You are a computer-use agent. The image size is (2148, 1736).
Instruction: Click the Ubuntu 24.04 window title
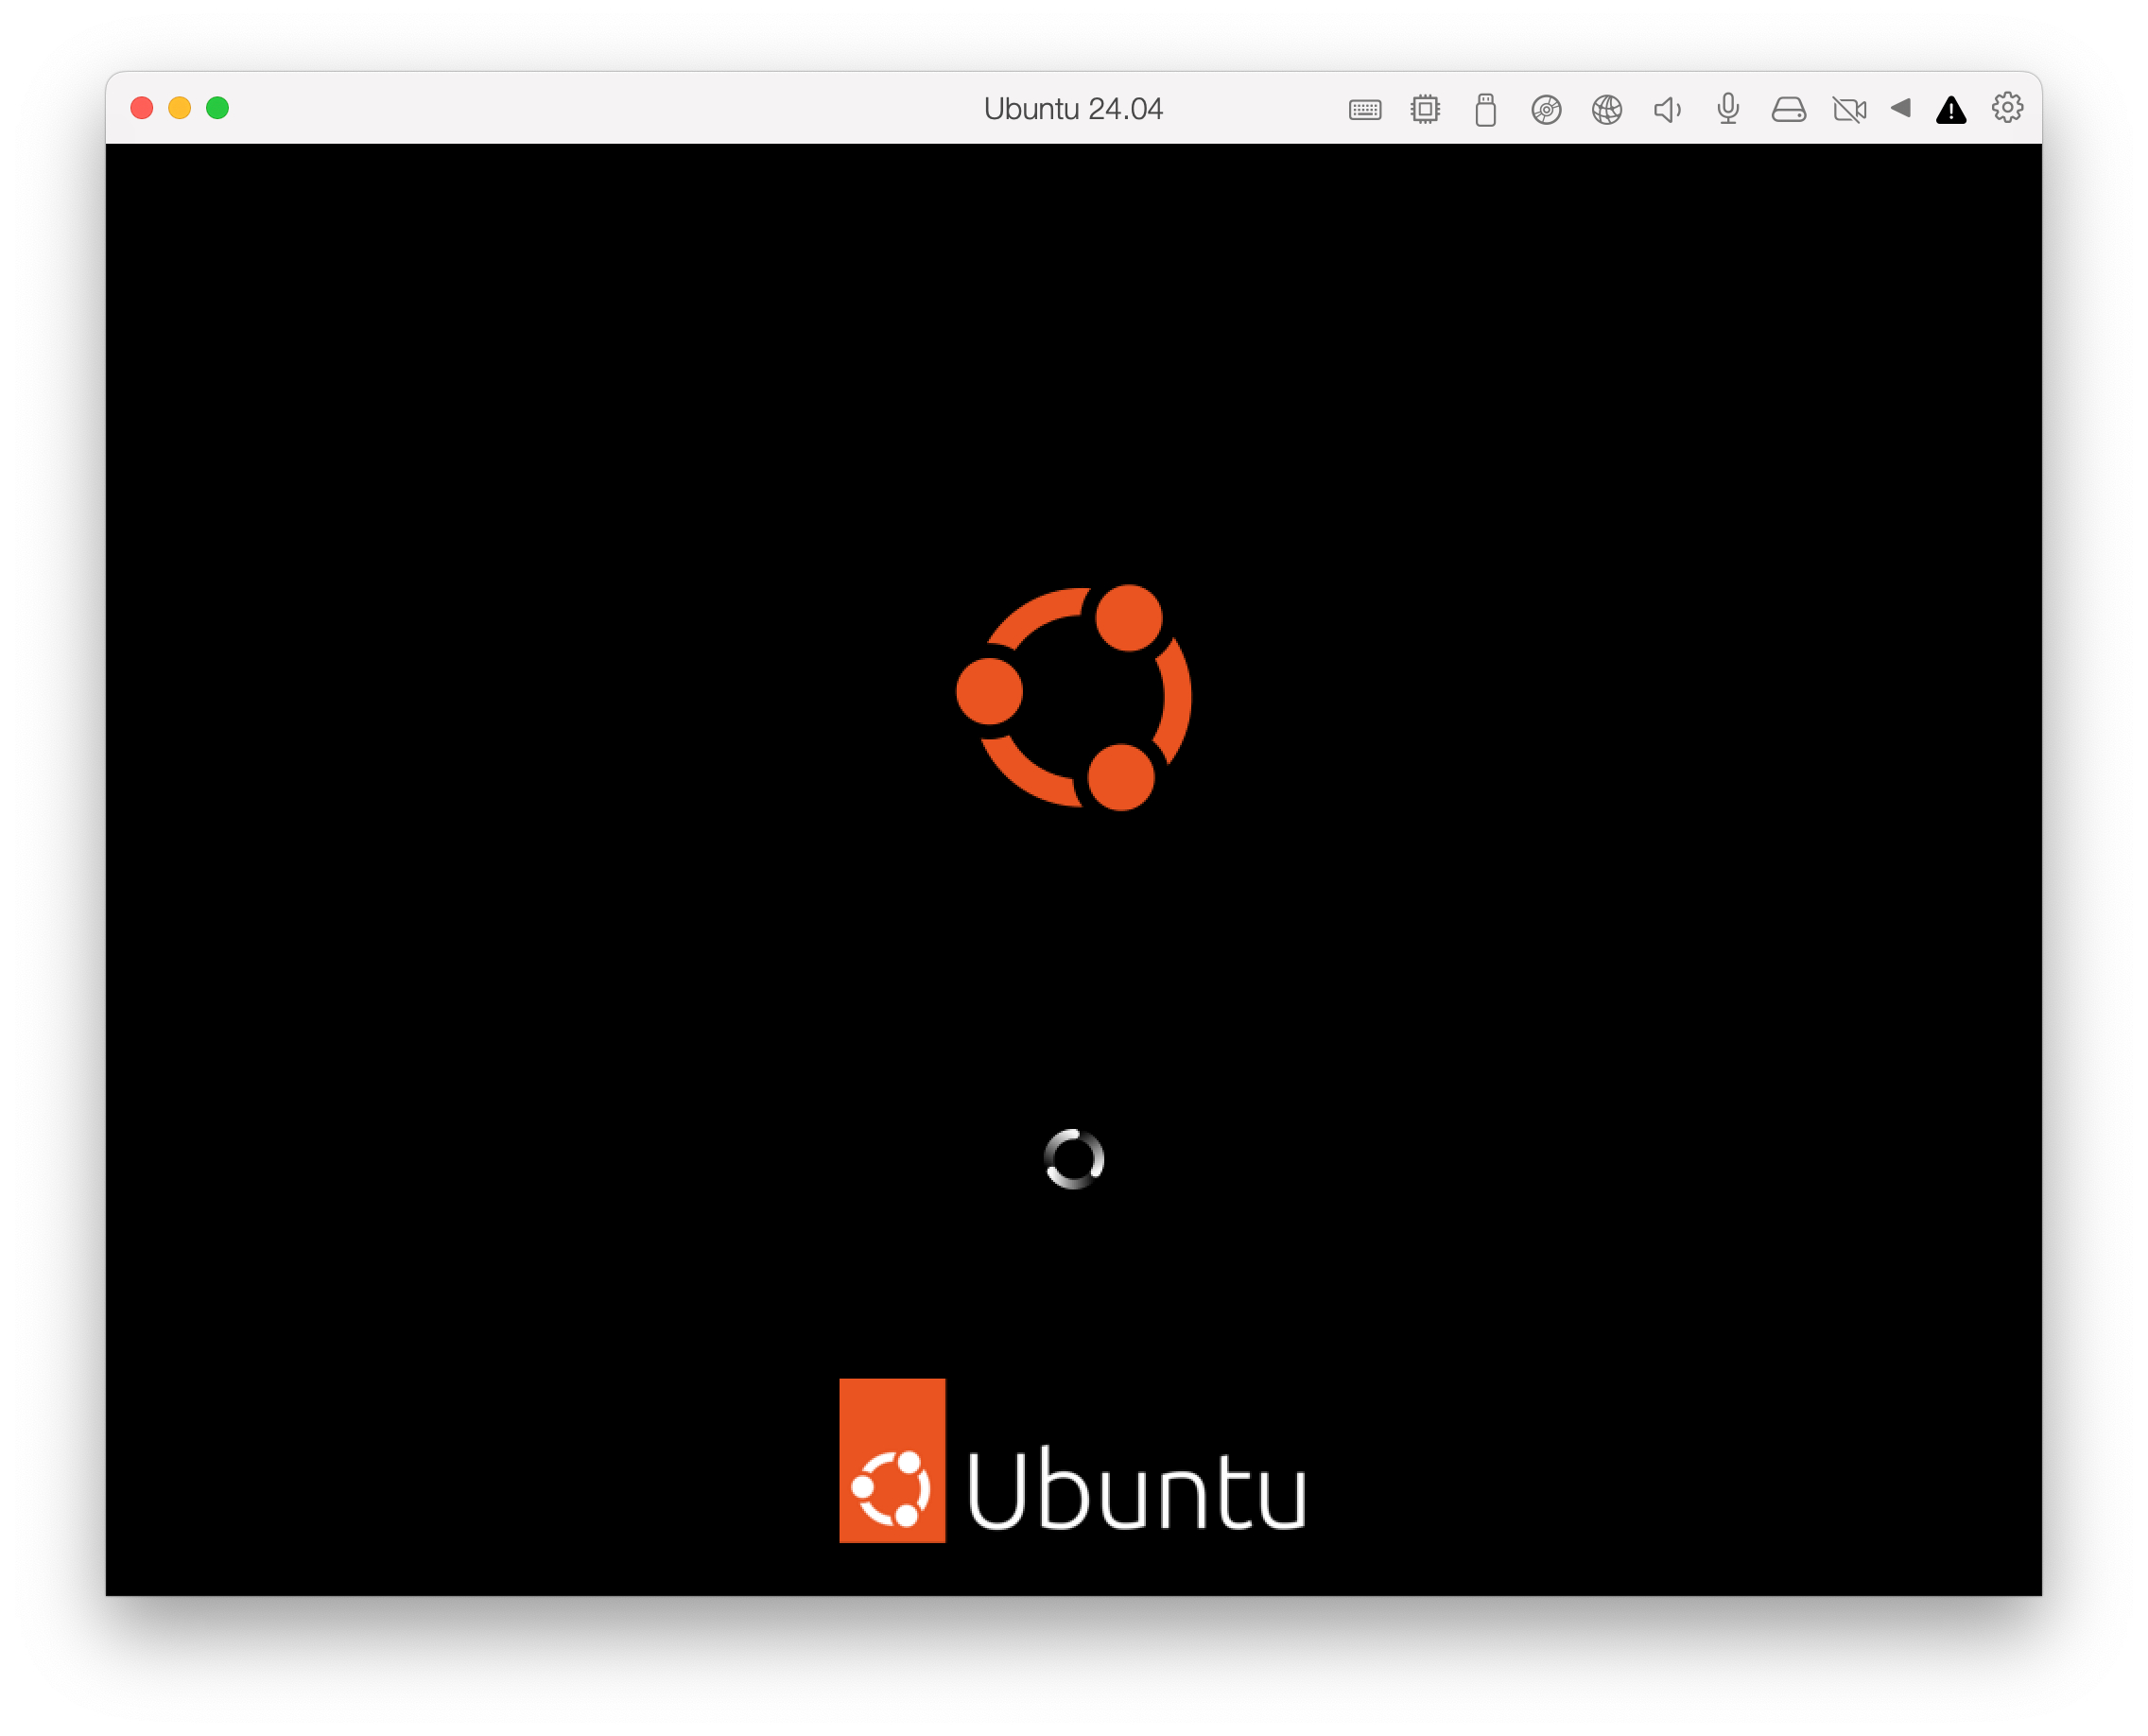click(x=1073, y=109)
